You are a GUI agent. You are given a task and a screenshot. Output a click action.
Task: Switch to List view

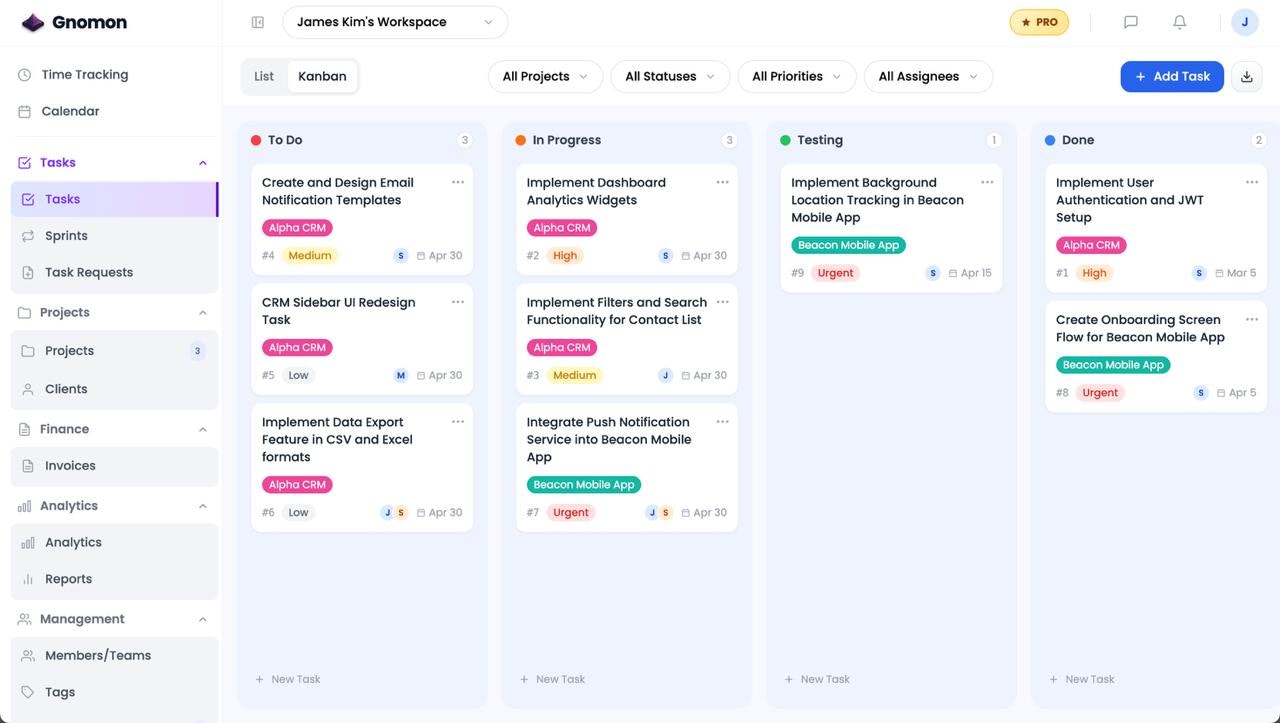tap(264, 76)
